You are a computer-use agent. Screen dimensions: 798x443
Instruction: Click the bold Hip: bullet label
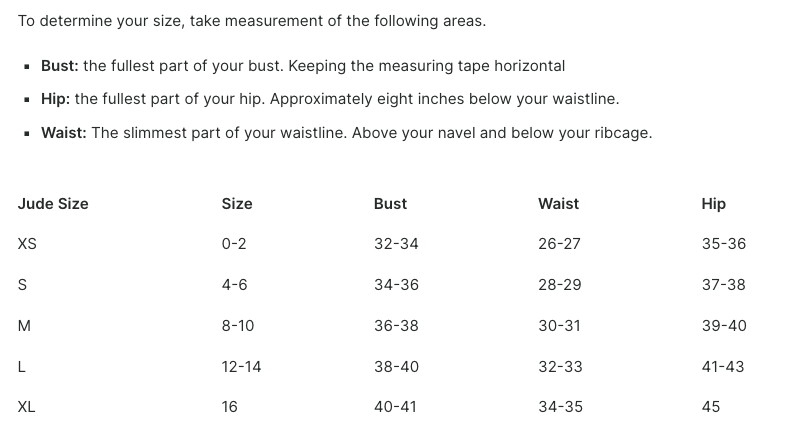point(55,99)
